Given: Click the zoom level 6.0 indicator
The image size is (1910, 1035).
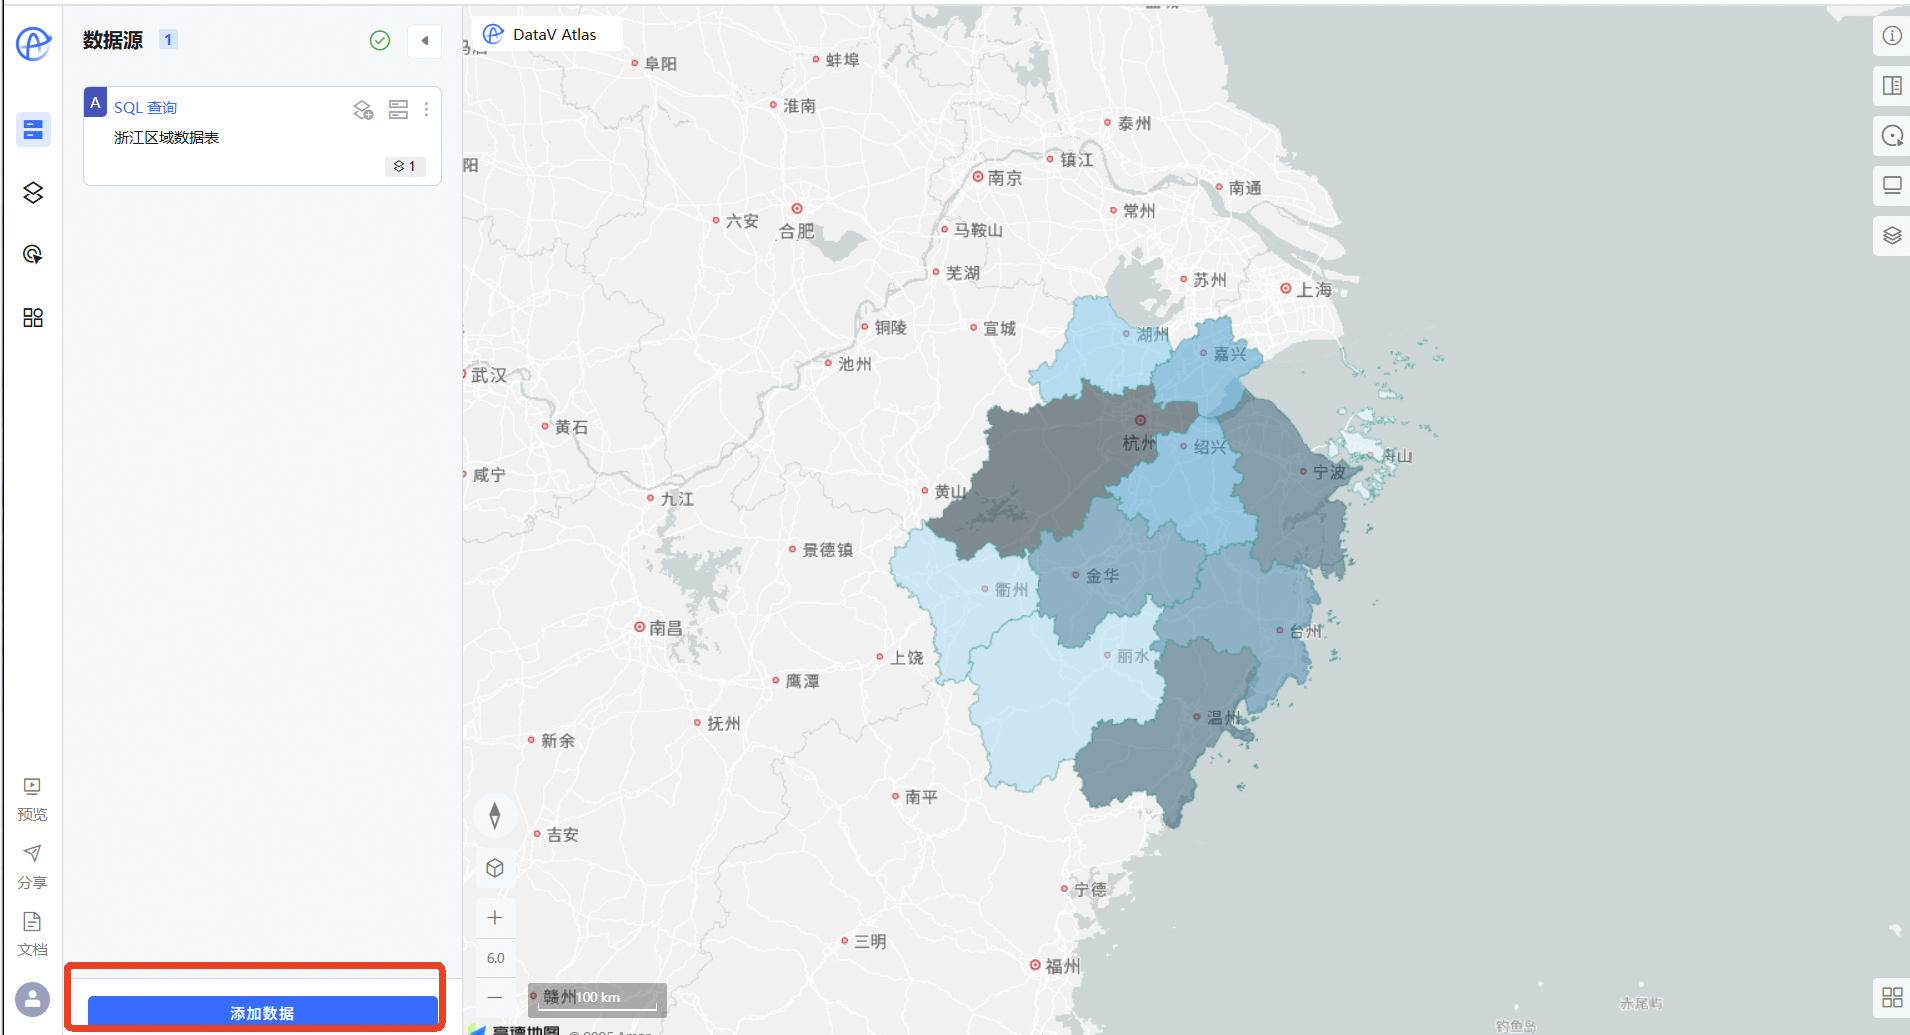Looking at the screenshot, I should 496,958.
